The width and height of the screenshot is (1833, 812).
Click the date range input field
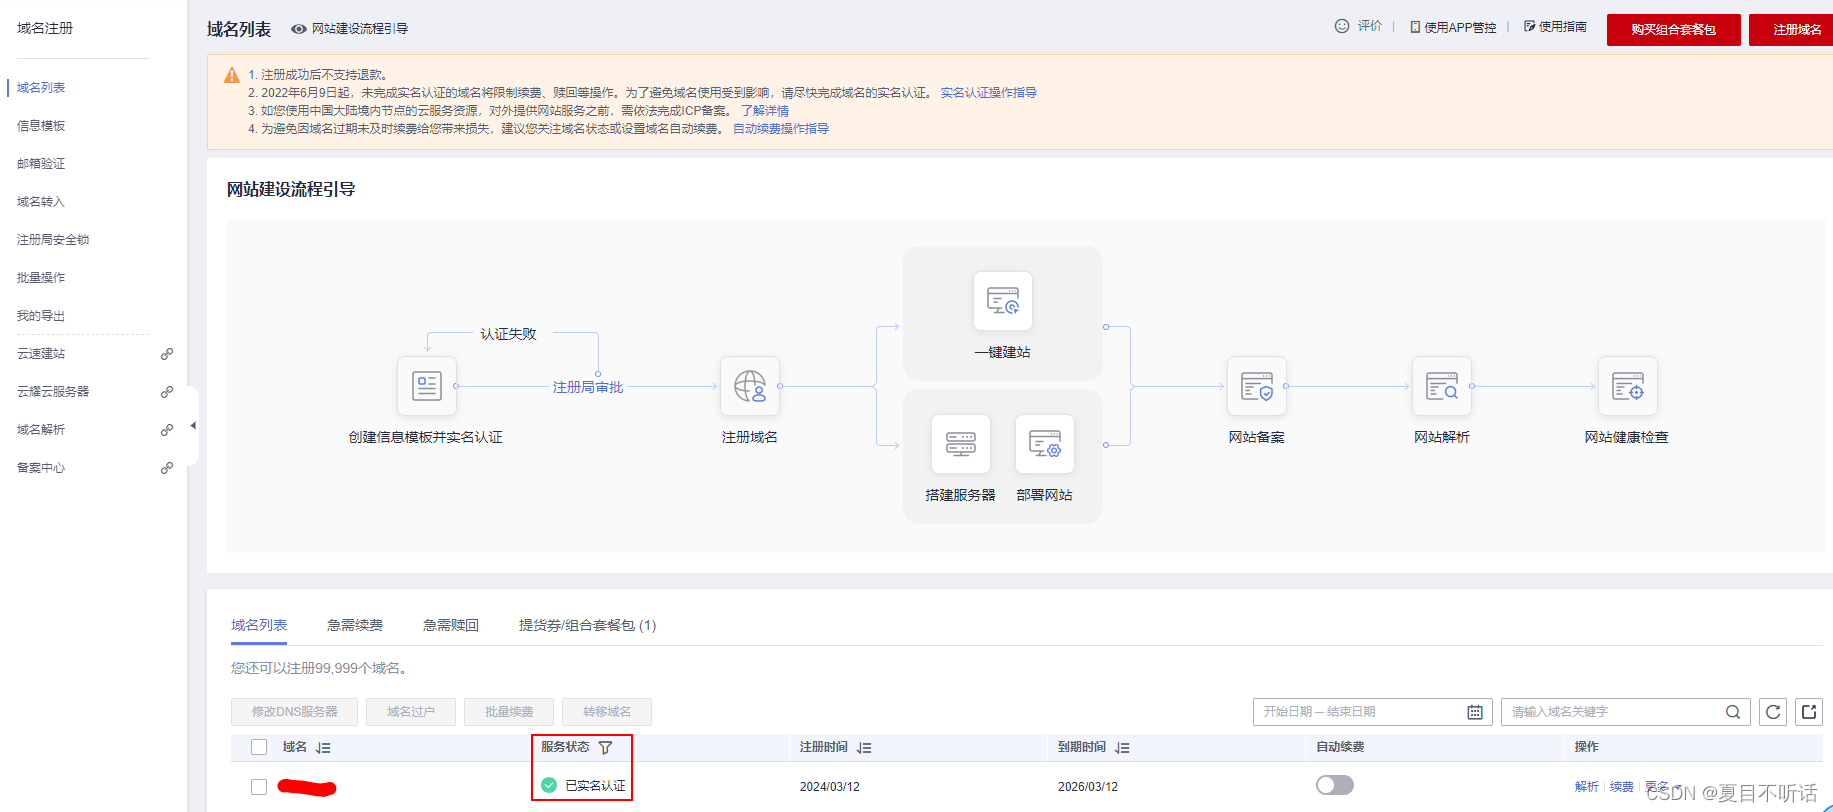(1373, 712)
